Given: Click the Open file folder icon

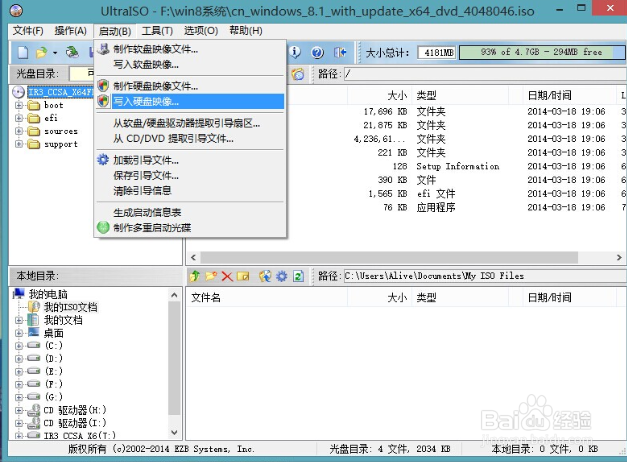Looking at the screenshot, I should [x=41, y=52].
